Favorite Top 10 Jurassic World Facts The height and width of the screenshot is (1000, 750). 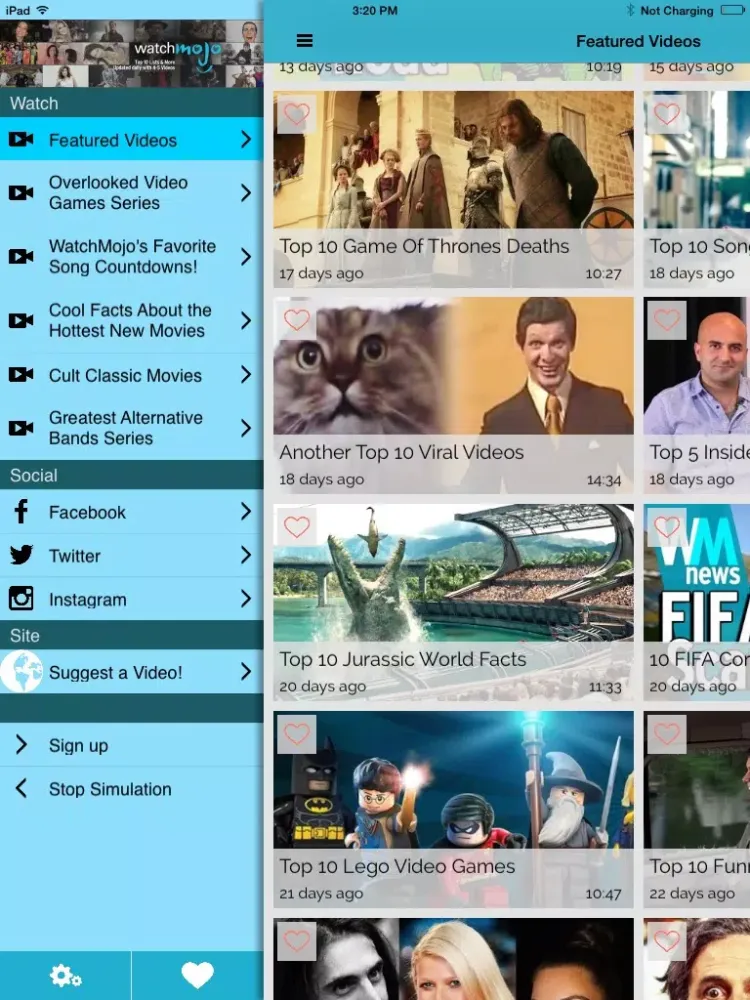297,527
